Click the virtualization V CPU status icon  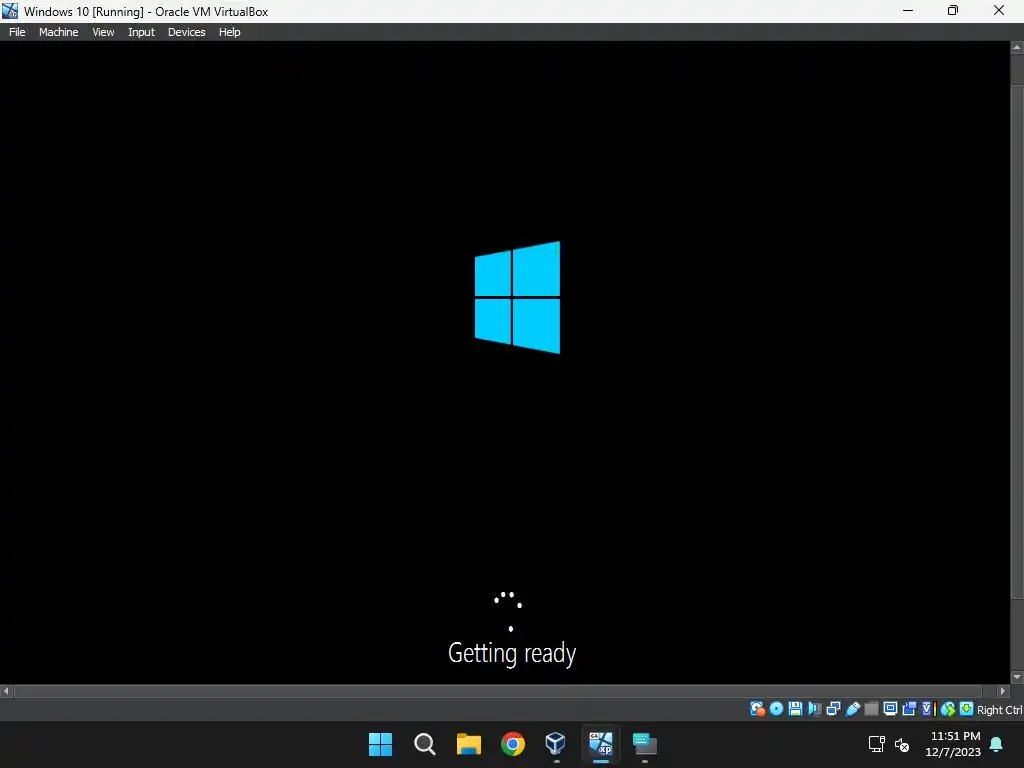point(929,709)
